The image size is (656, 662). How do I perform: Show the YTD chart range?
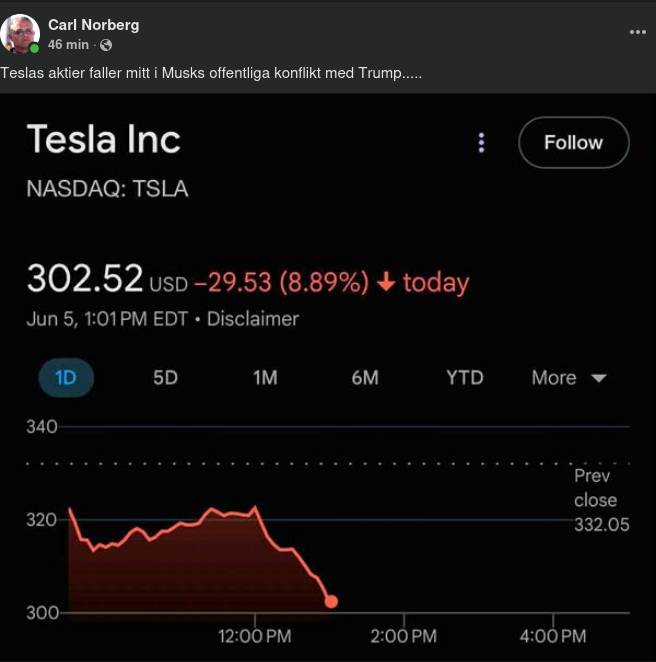pos(464,377)
